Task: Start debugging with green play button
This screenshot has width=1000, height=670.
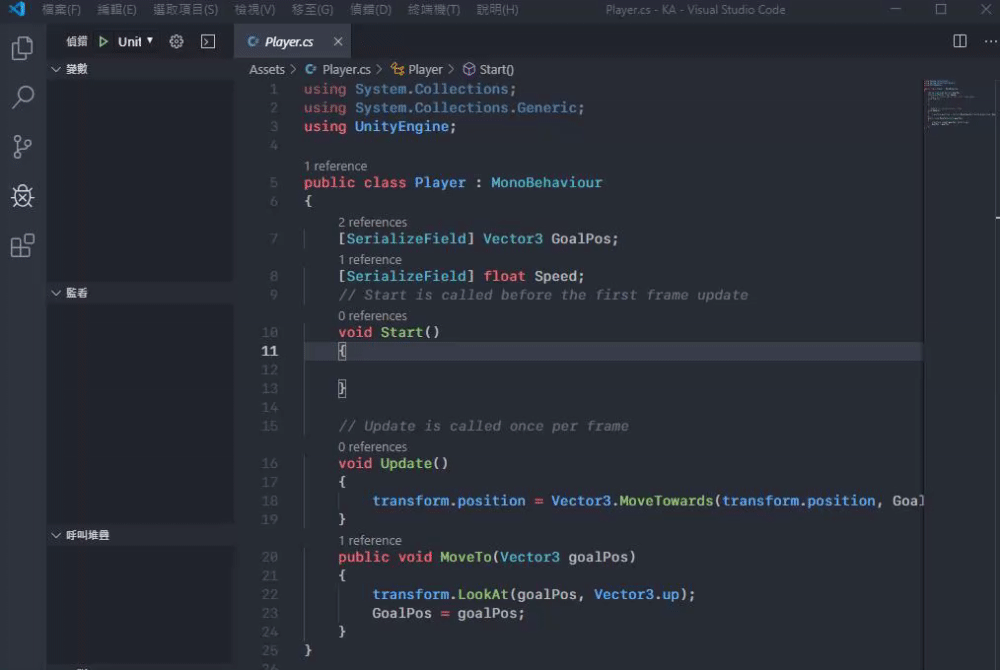Action: 103,41
